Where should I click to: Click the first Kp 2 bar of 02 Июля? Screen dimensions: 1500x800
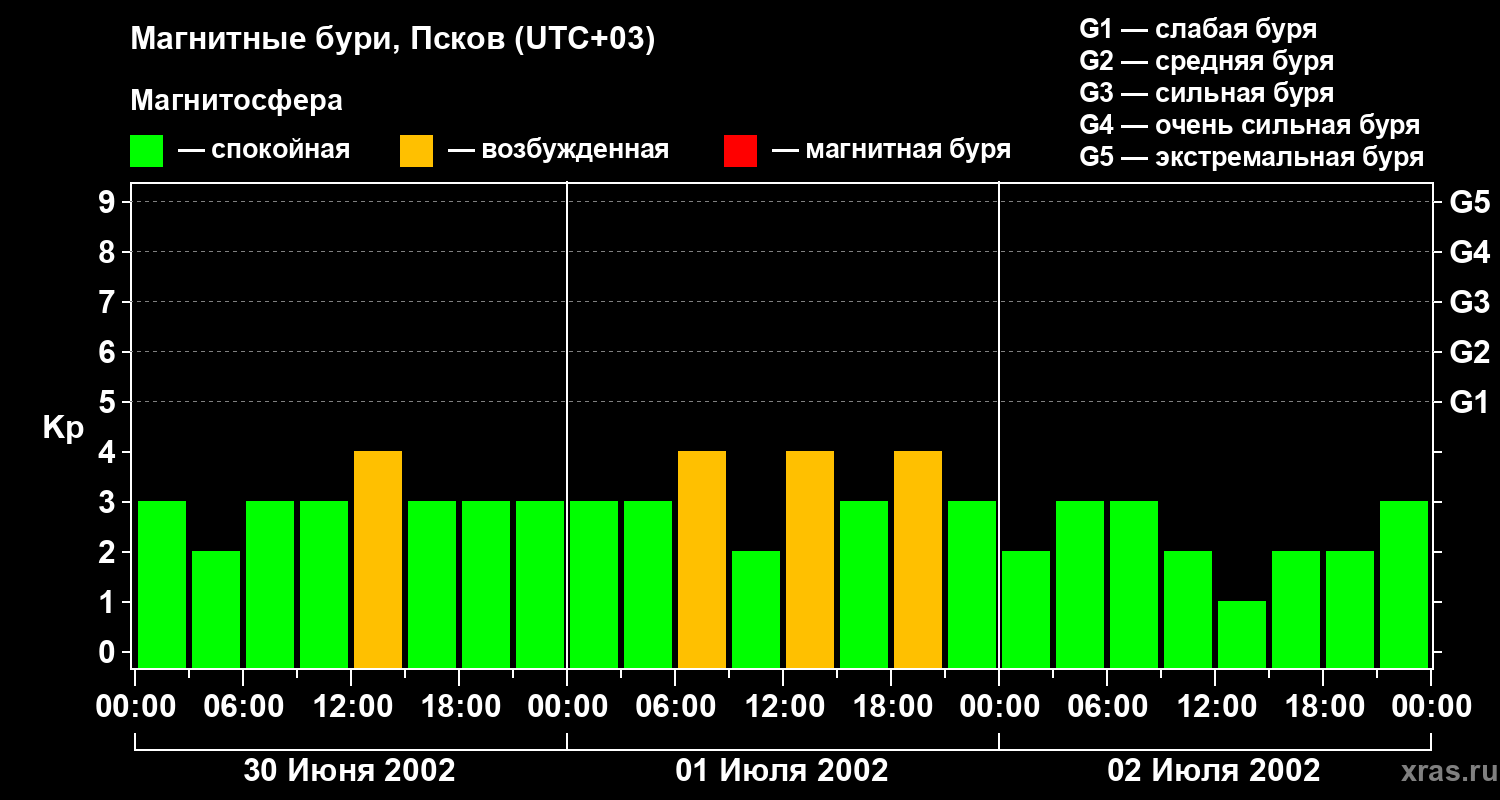1026,609
